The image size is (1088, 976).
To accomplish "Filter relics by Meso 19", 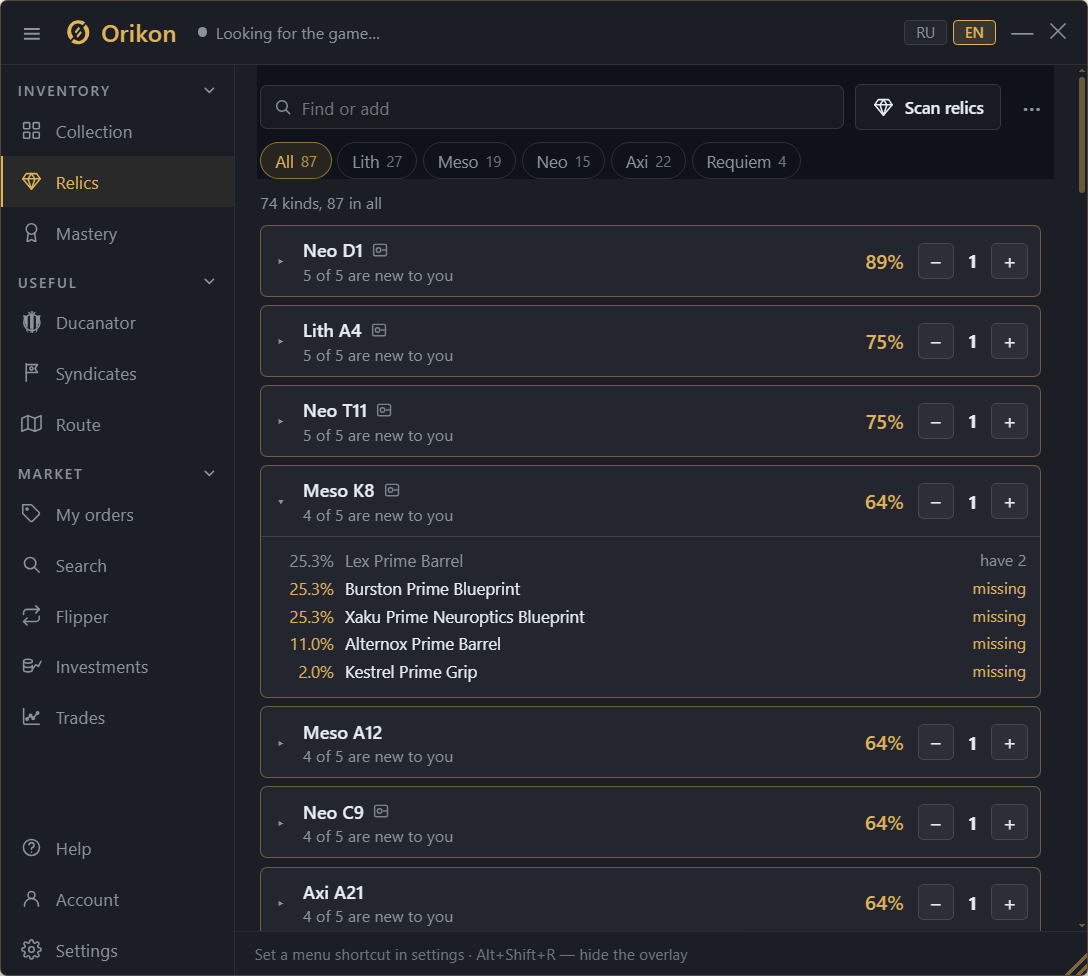I will pos(469,161).
